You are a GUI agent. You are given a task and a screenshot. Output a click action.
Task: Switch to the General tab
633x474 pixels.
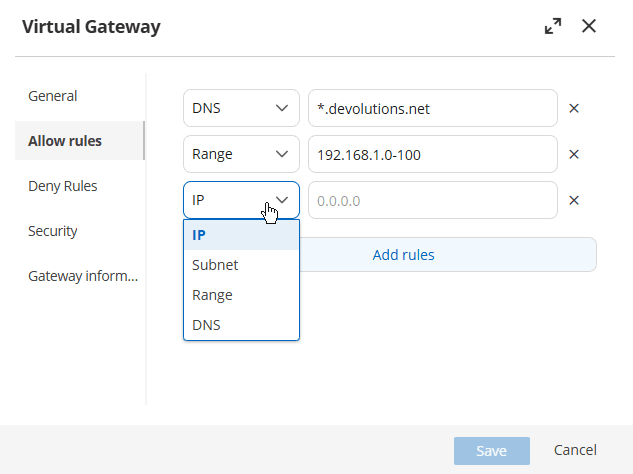[53, 96]
